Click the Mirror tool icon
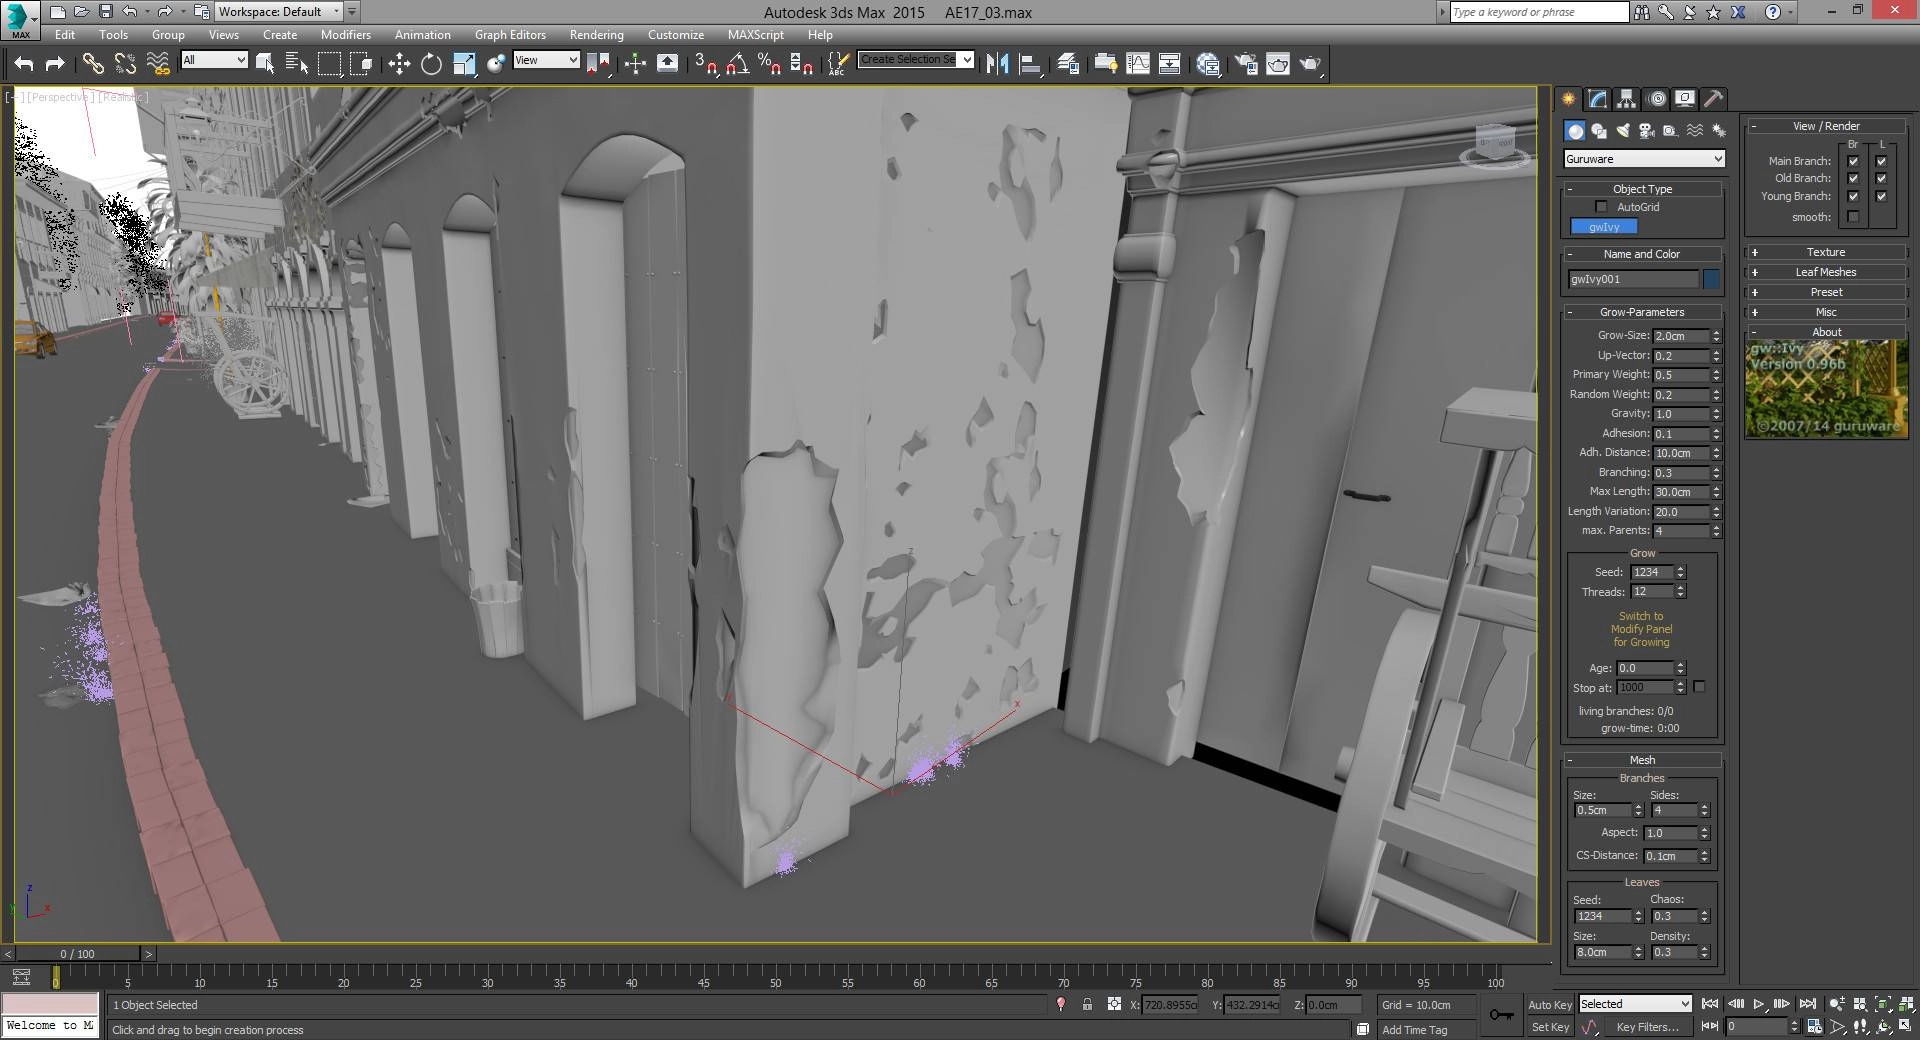This screenshot has width=1920, height=1040. (997, 64)
